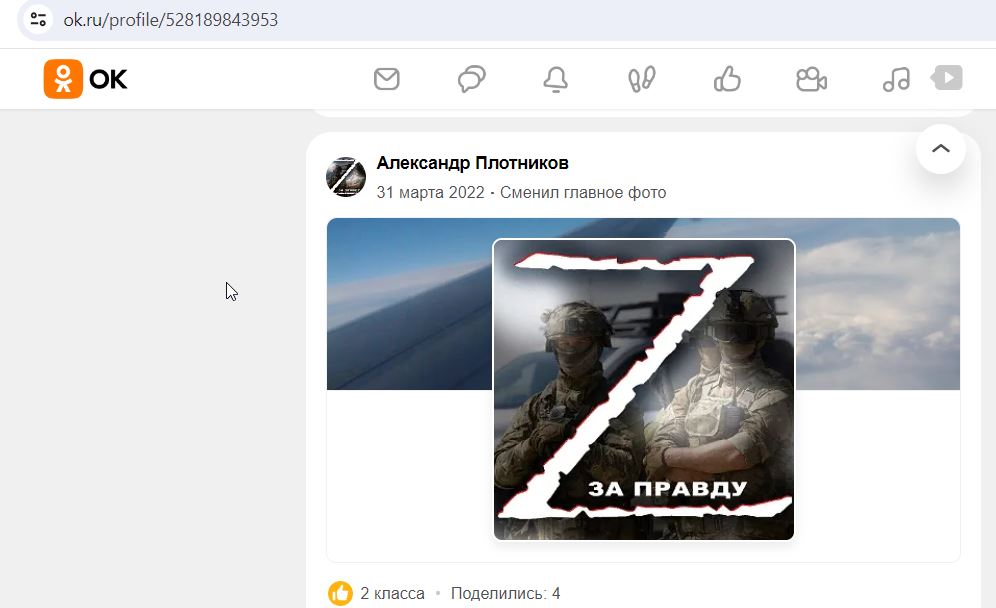This screenshot has width=996, height=608.
Task: Collapse with the scroll-to-top chevron button
Action: pos(941,149)
